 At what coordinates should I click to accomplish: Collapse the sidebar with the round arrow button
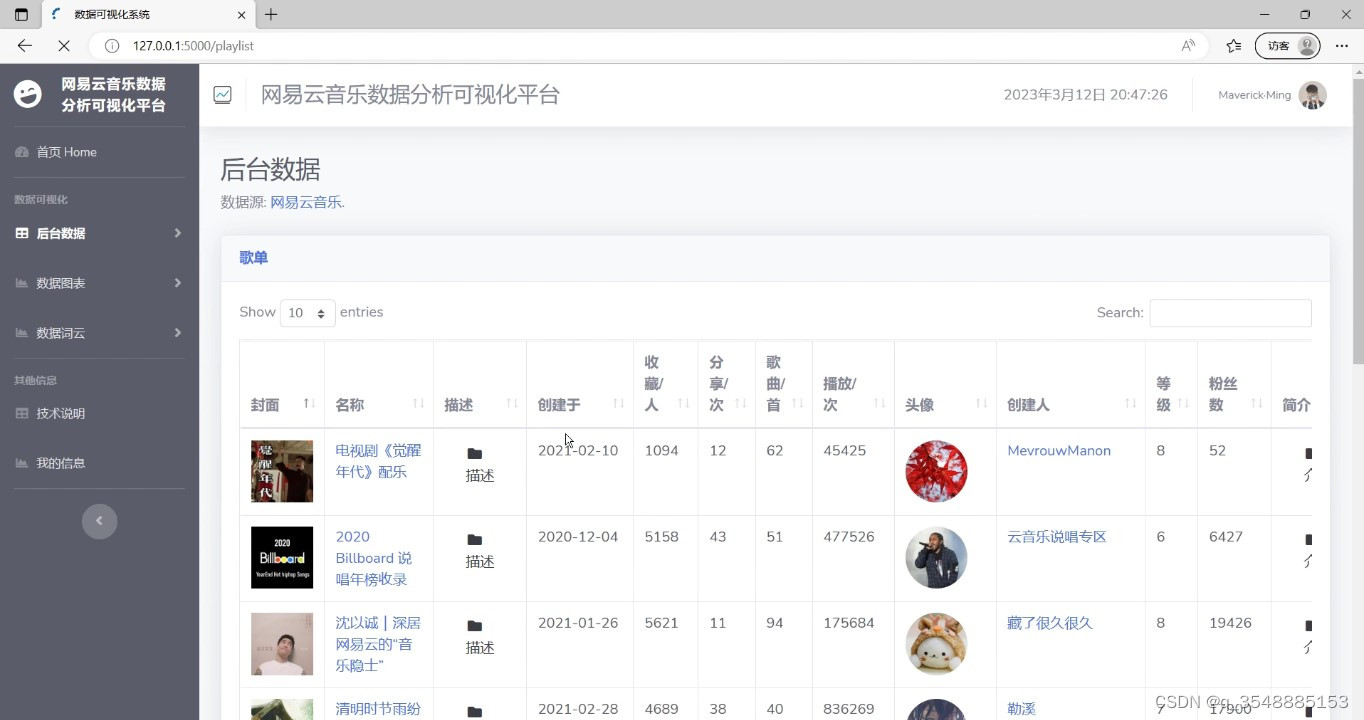99,521
